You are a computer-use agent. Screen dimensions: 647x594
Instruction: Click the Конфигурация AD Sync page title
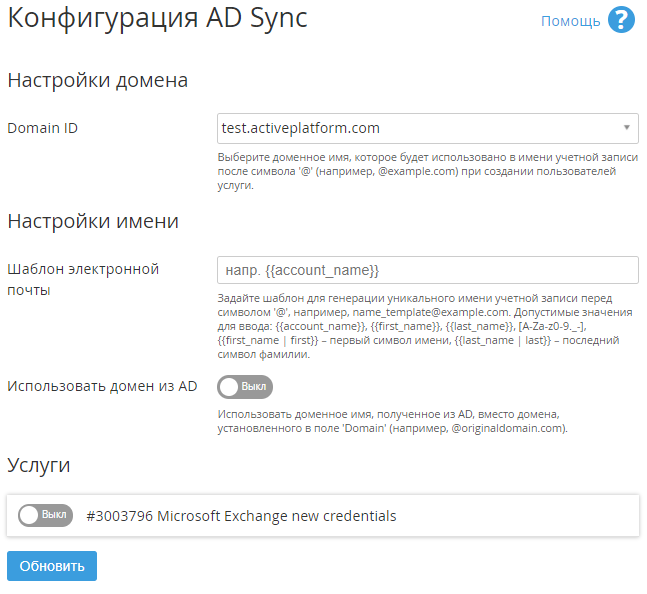[157, 19]
